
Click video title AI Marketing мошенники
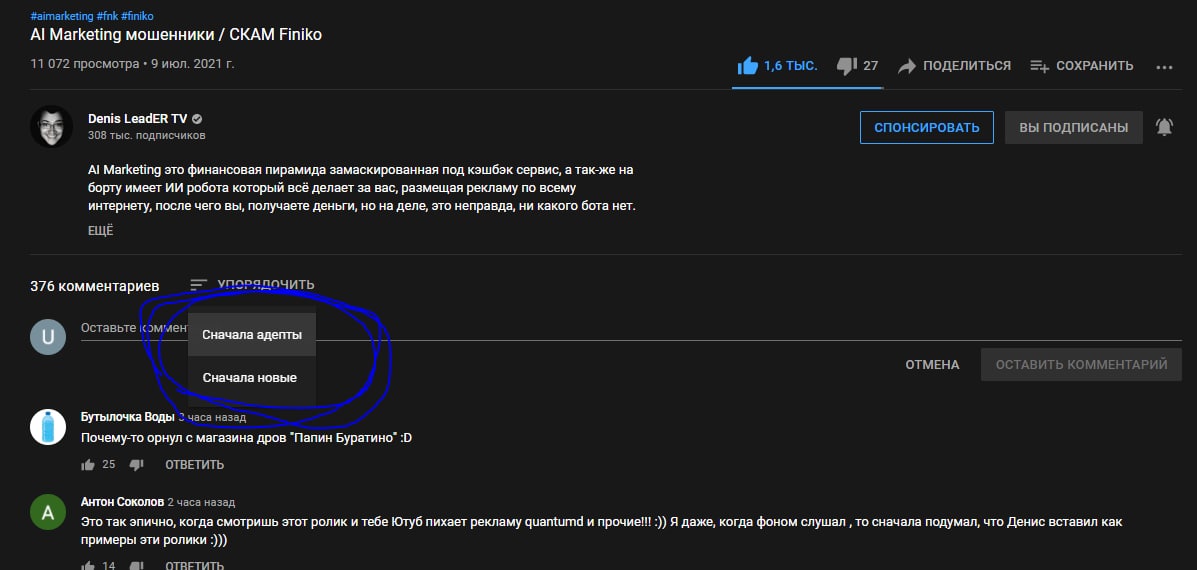point(176,36)
